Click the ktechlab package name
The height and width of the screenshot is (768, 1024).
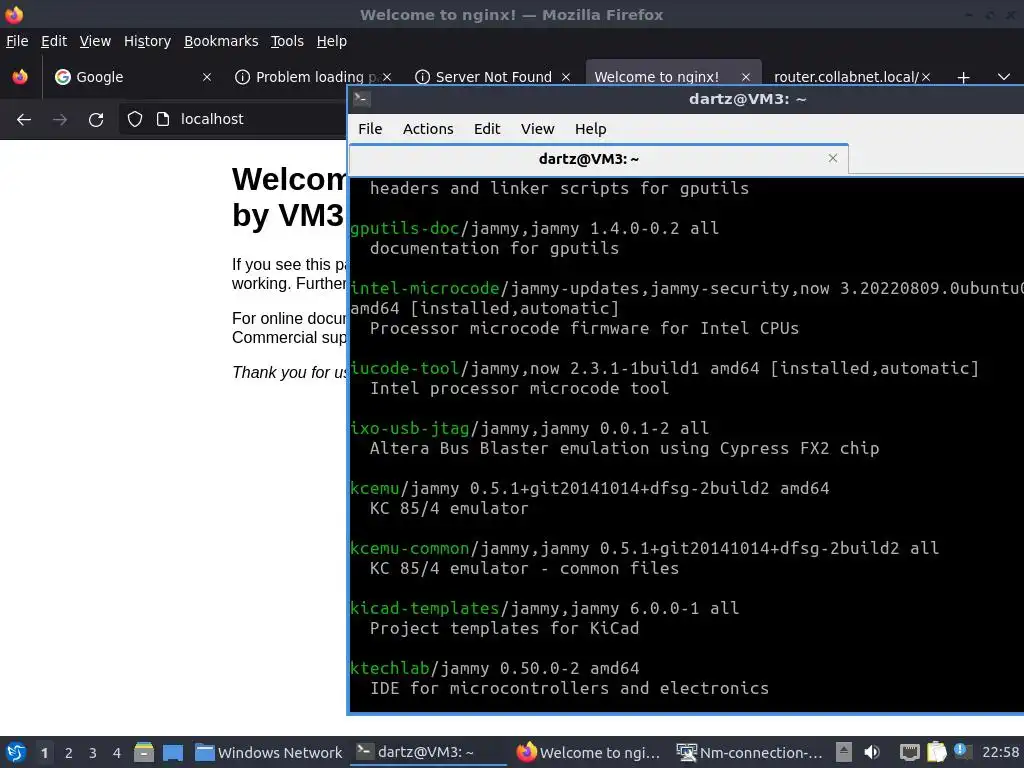coord(390,668)
